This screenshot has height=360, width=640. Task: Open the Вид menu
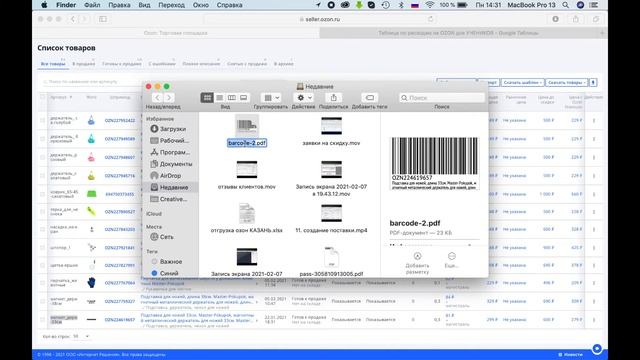coord(144,5)
